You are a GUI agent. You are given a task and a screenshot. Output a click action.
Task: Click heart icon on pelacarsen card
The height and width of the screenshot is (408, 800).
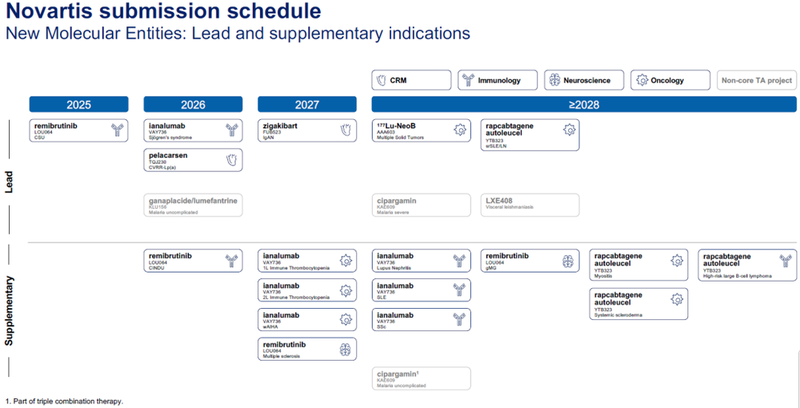tap(233, 159)
